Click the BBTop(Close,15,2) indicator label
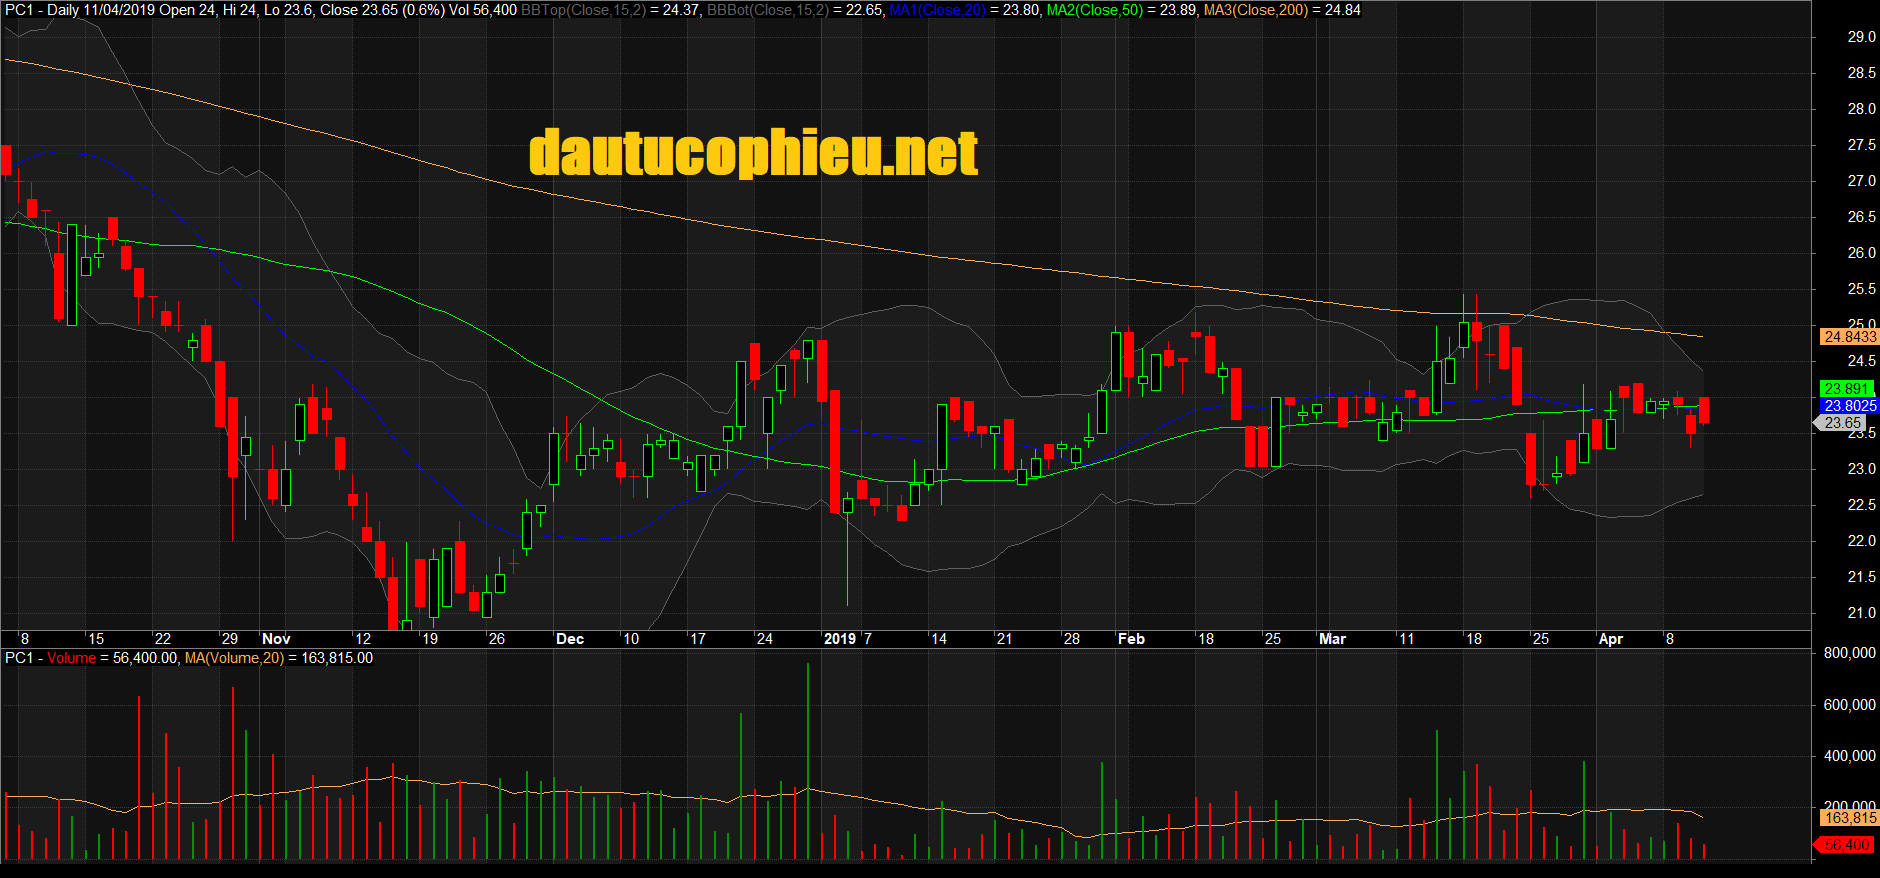 (x=583, y=10)
